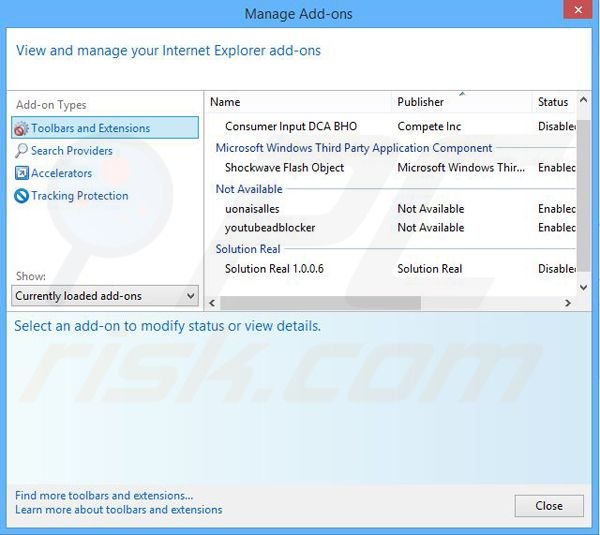Open Tracking Protection add-on type
The width and height of the screenshot is (600, 535).
coord(71,196)
